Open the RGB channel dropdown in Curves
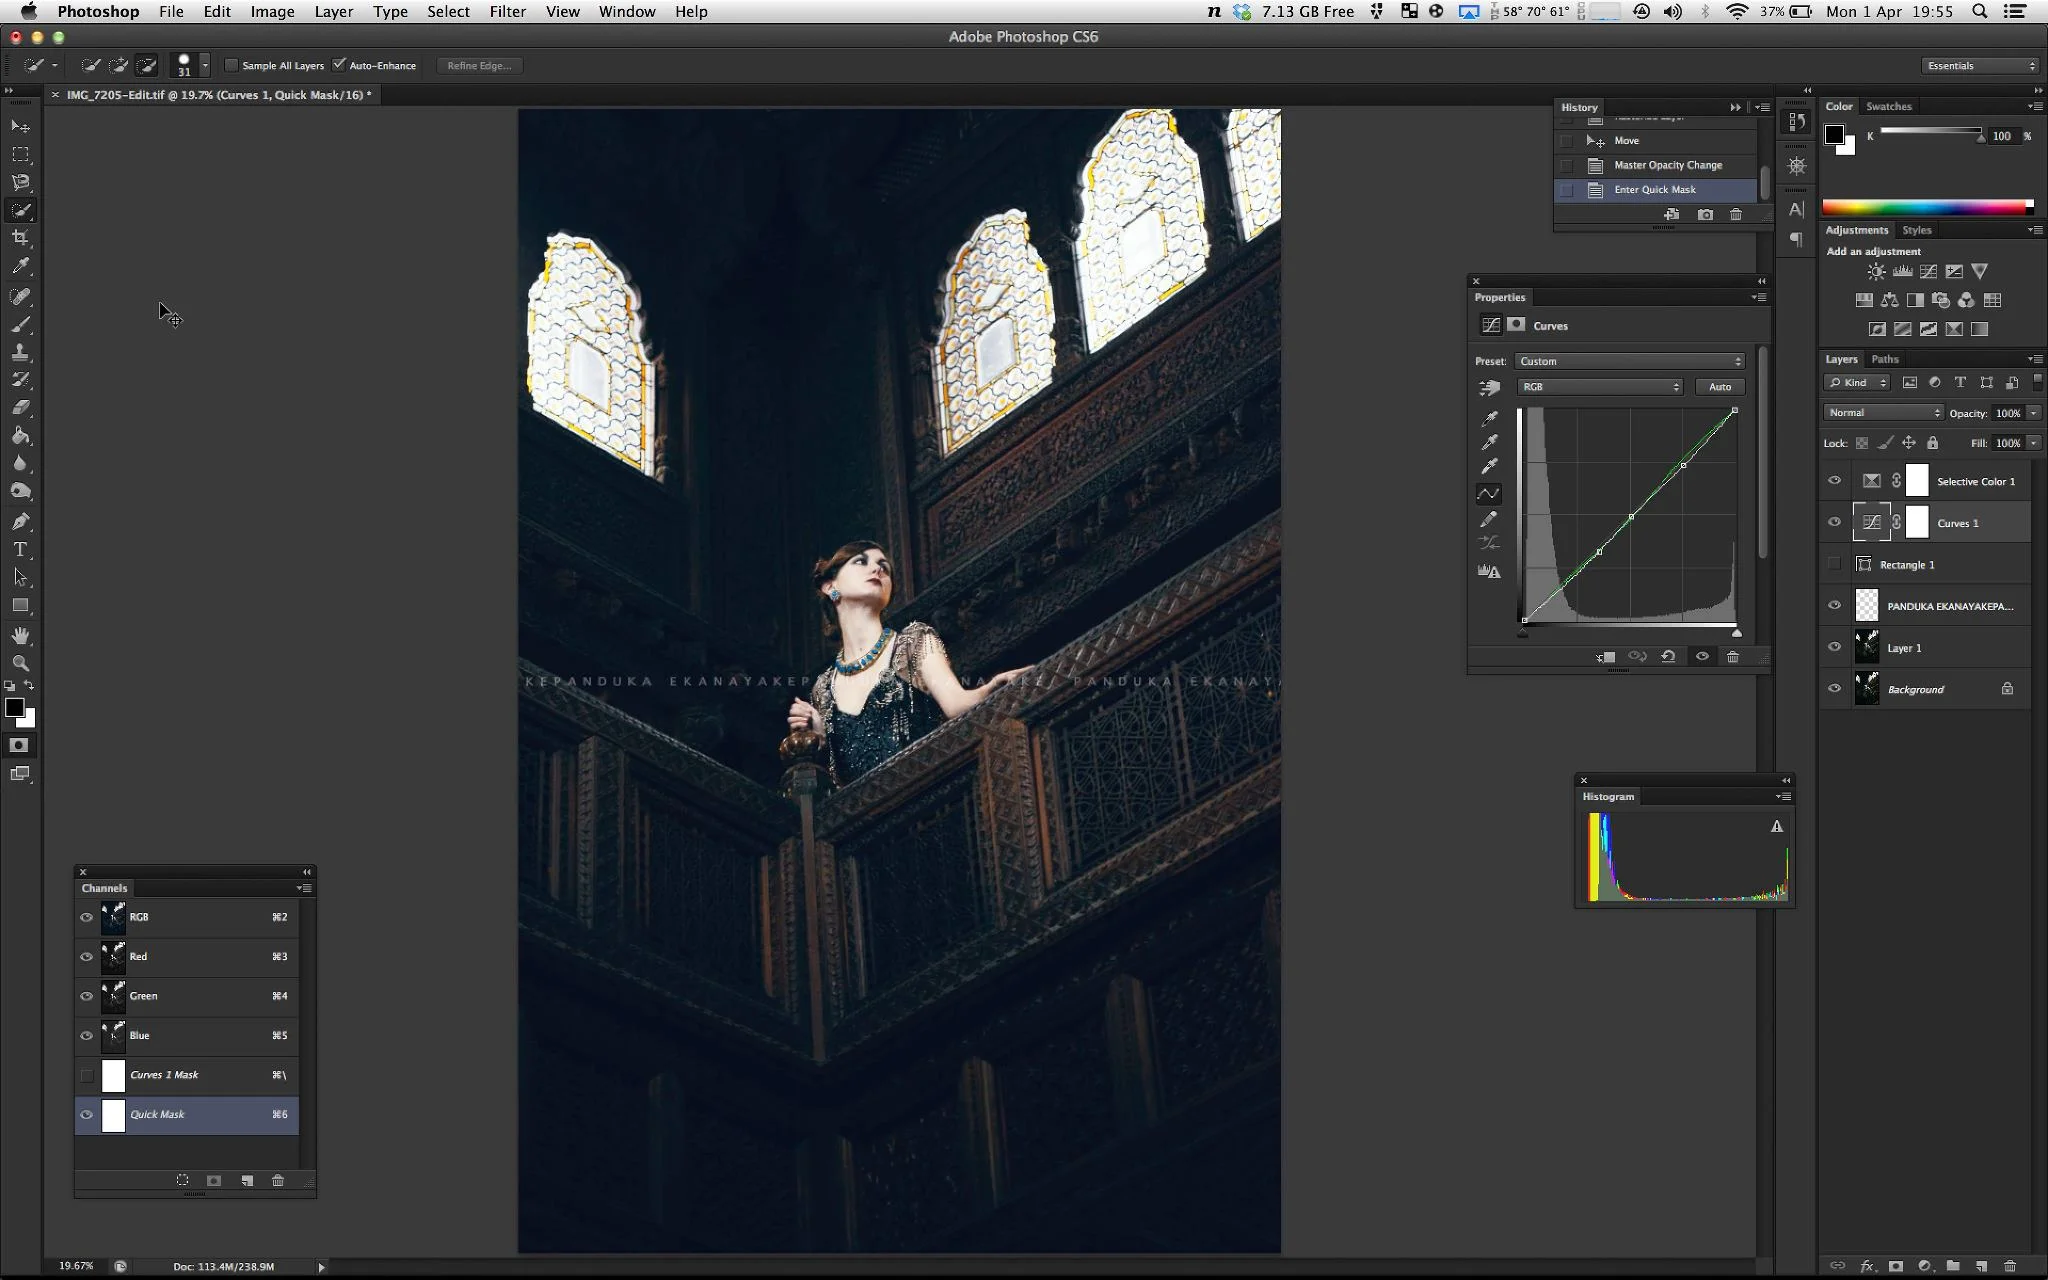Viewport: 2048px width, 1280px height. tap(1600, 387)
